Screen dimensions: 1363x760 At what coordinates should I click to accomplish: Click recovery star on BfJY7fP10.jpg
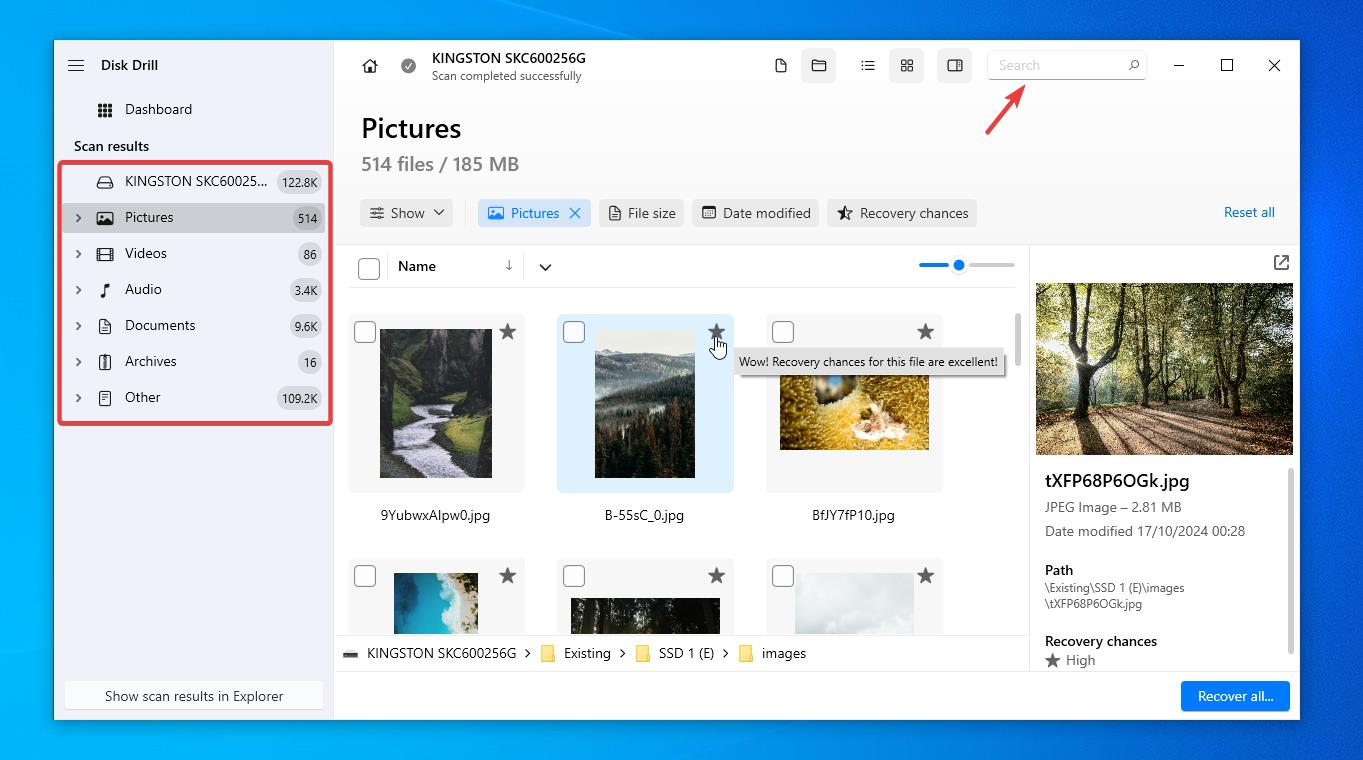click(x=925, y=331)
